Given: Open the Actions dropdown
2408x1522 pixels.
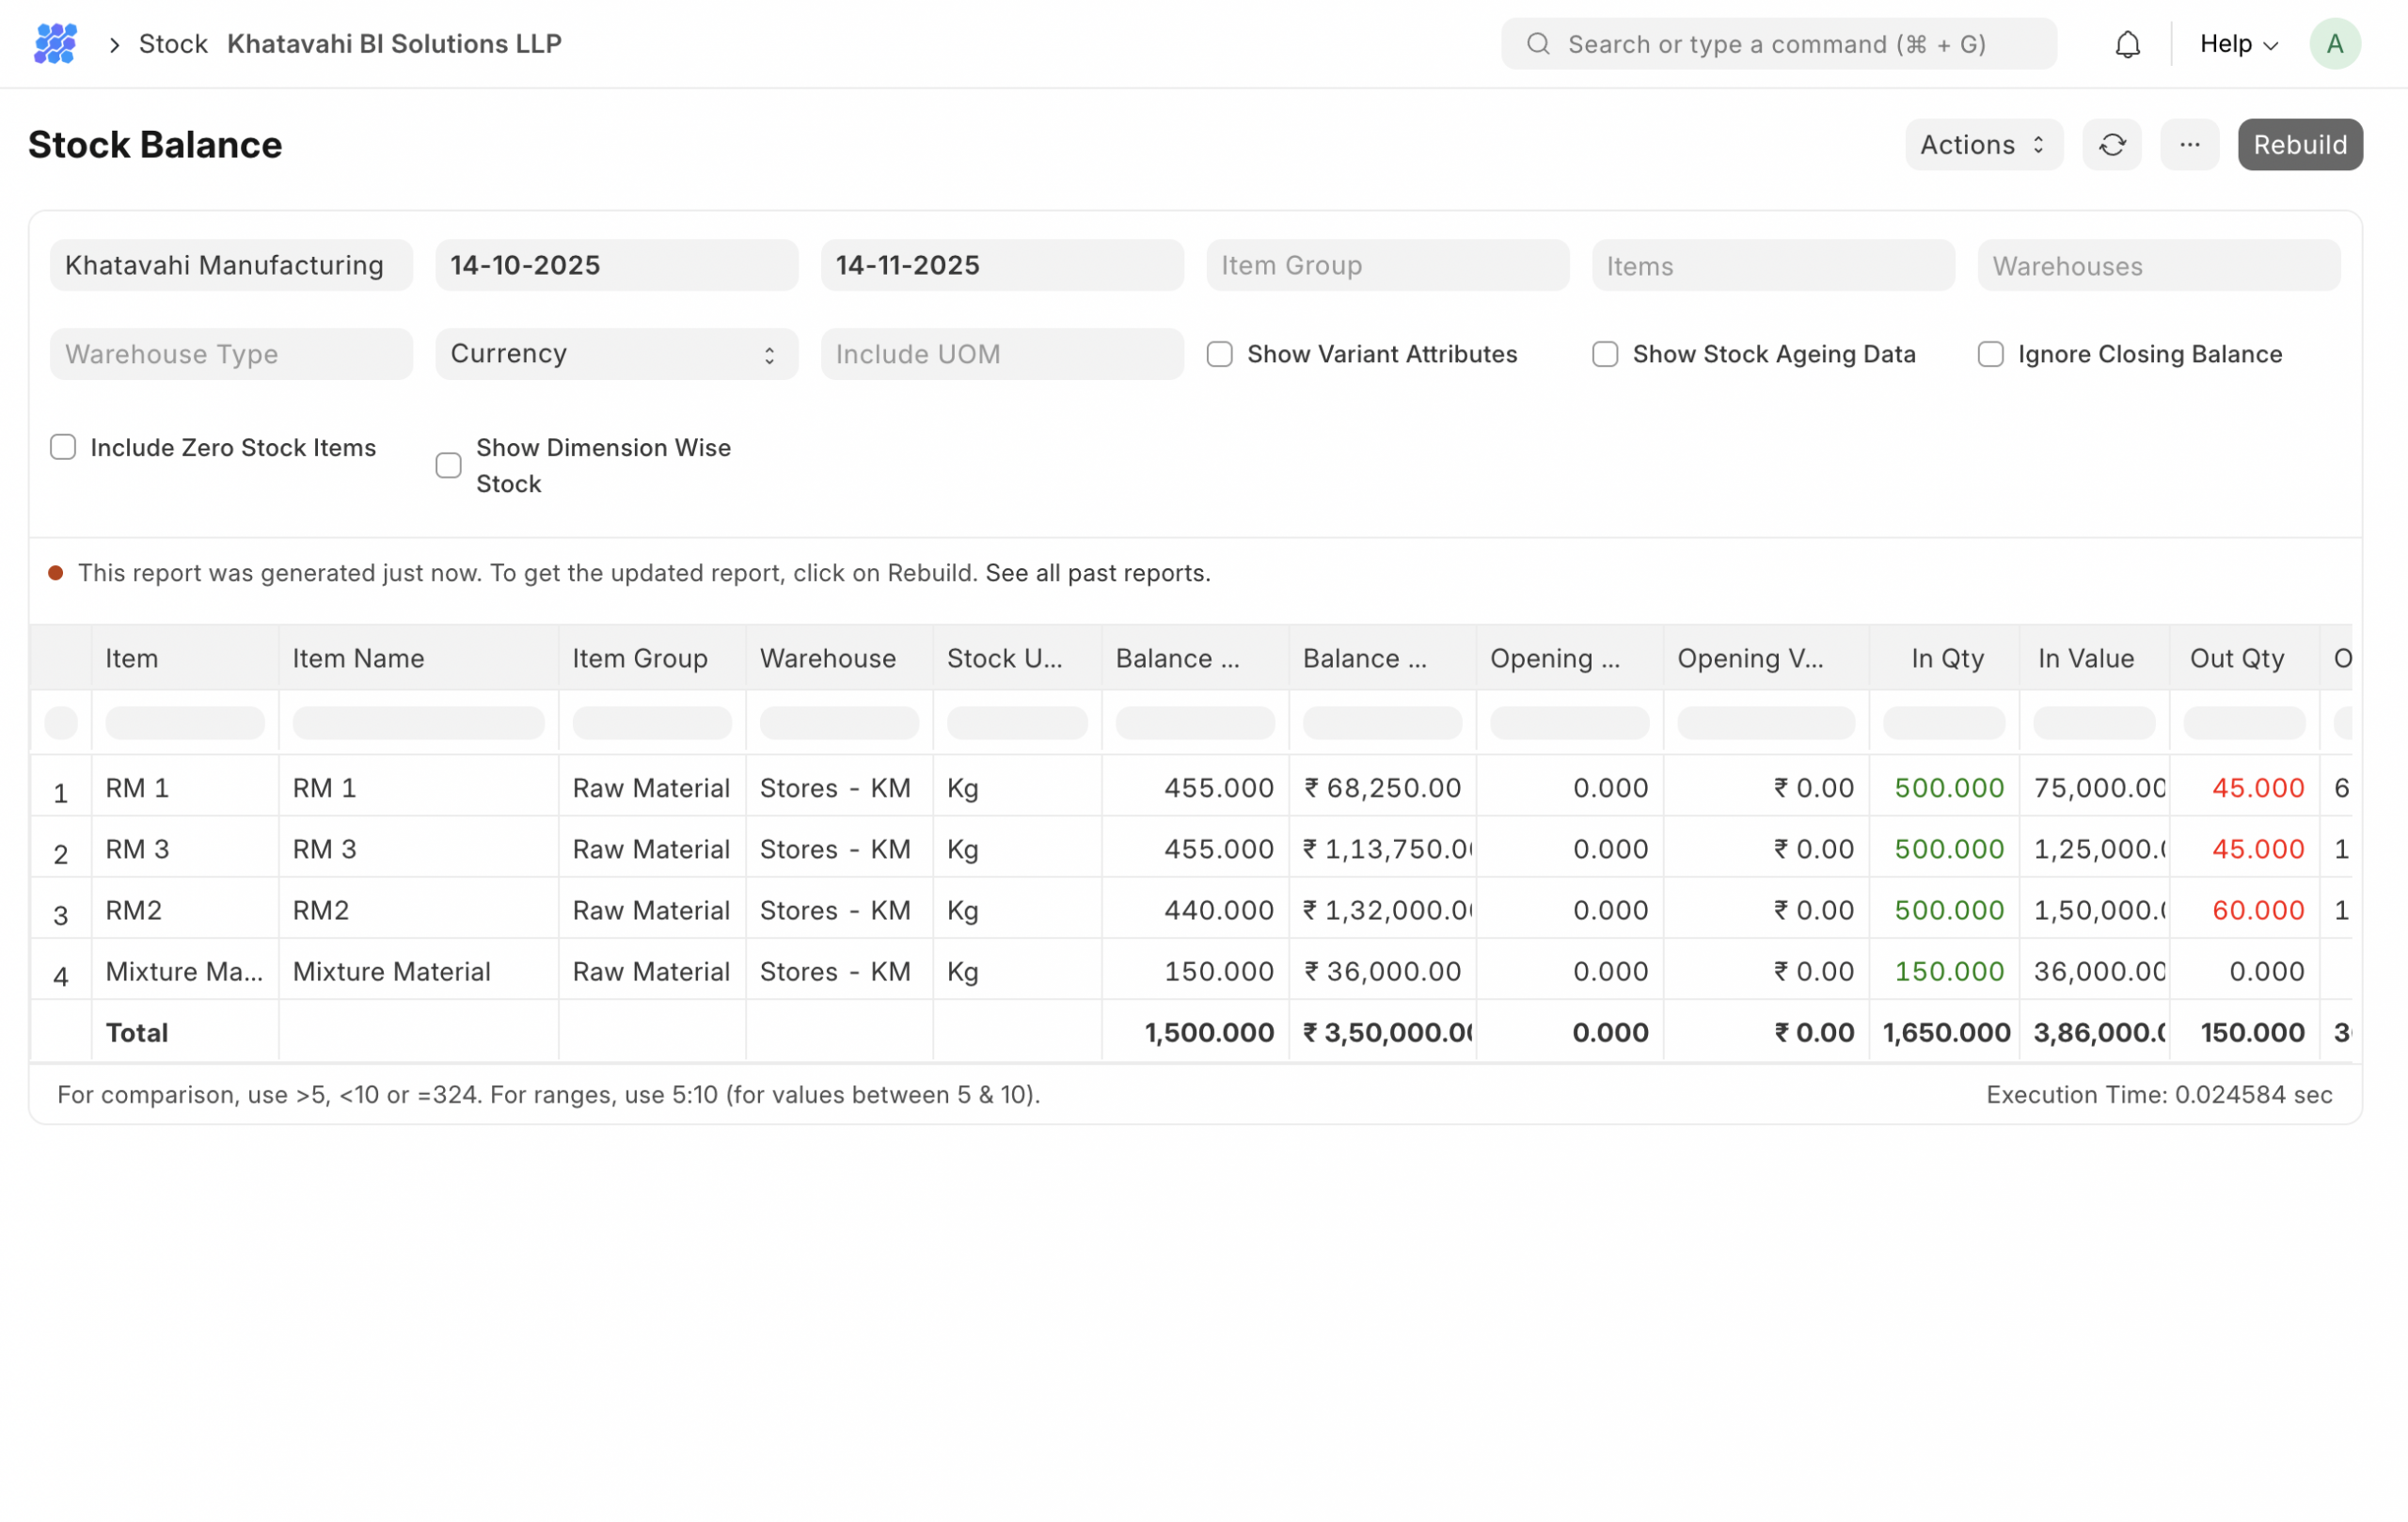Looking at the screenshot, I should (x=1982, y=145).
